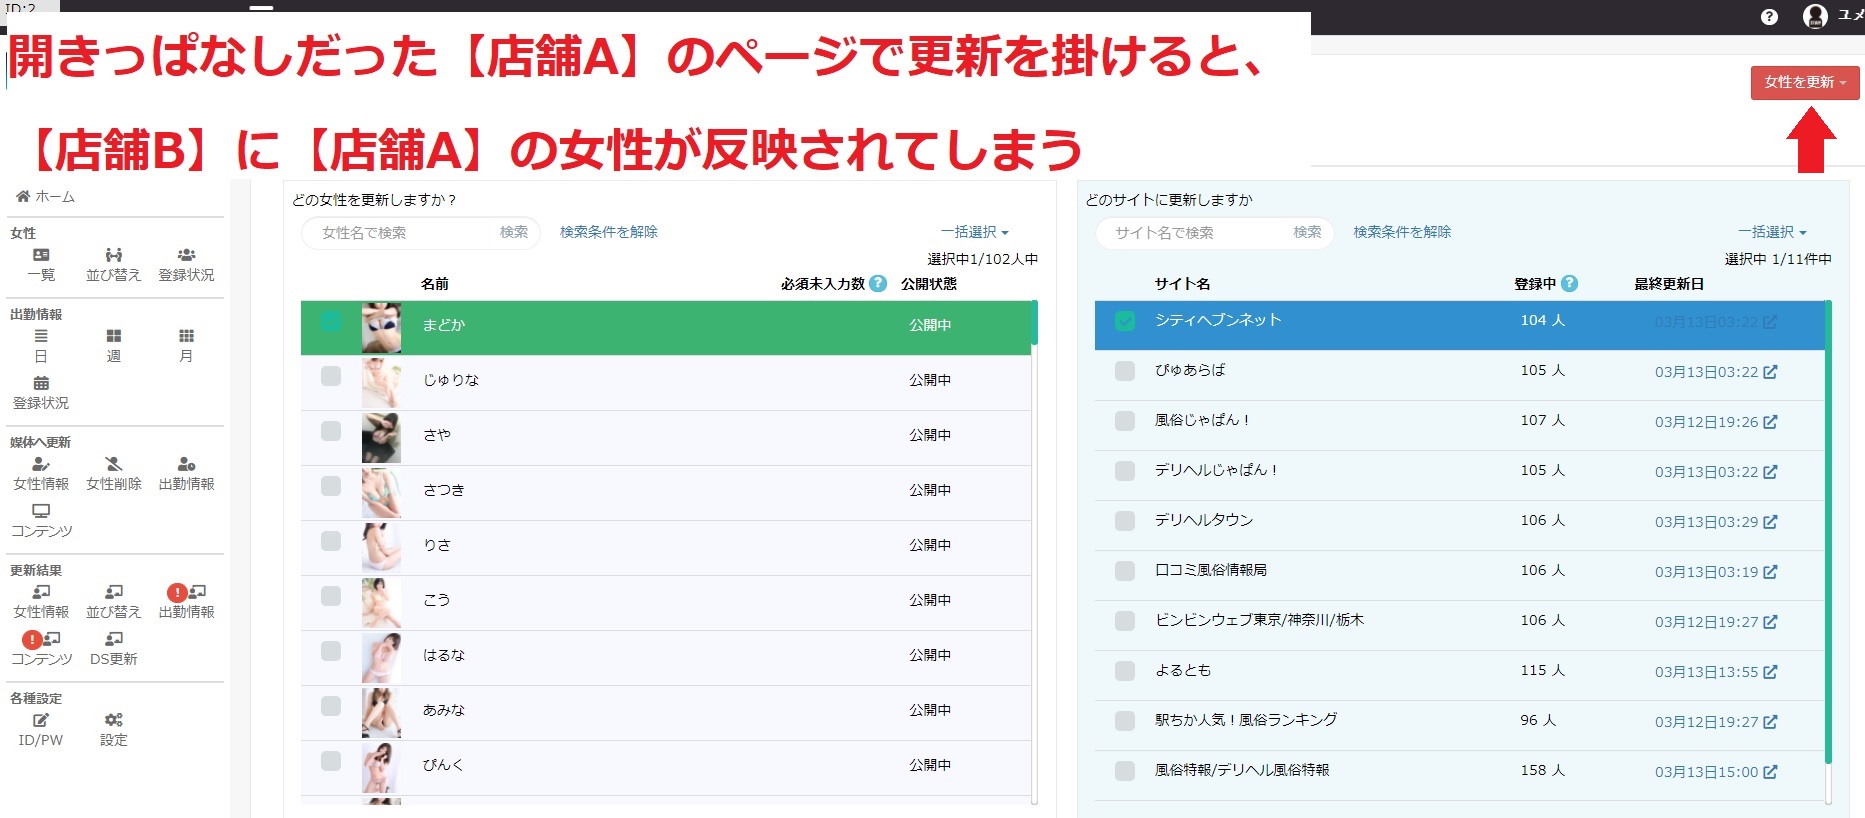Click 検索 button beside 女性名で検索
Viewport: 1865px width, 818px height.
click(x=514, y=232)
